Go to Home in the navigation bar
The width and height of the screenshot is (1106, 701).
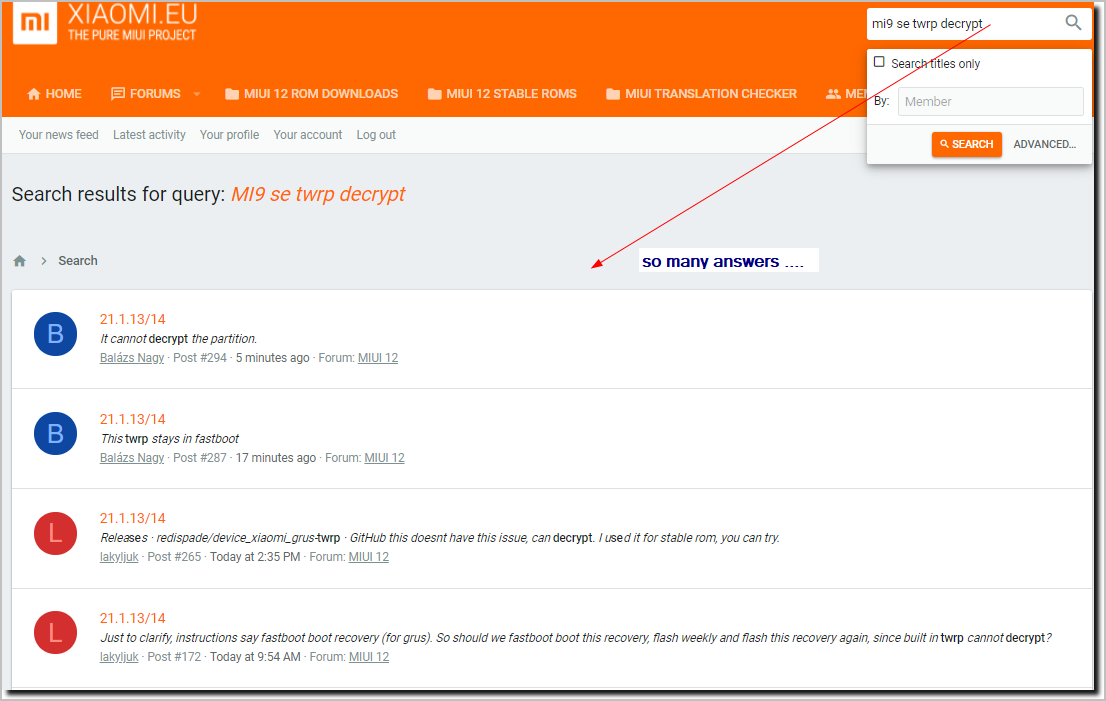coord(54,94)
